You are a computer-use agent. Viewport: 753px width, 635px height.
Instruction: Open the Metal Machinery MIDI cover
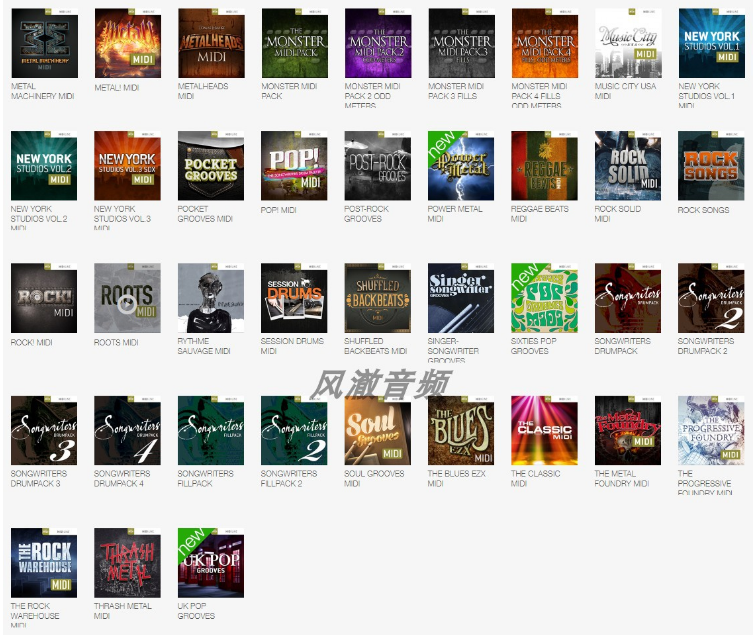click(x=44, y=43)
